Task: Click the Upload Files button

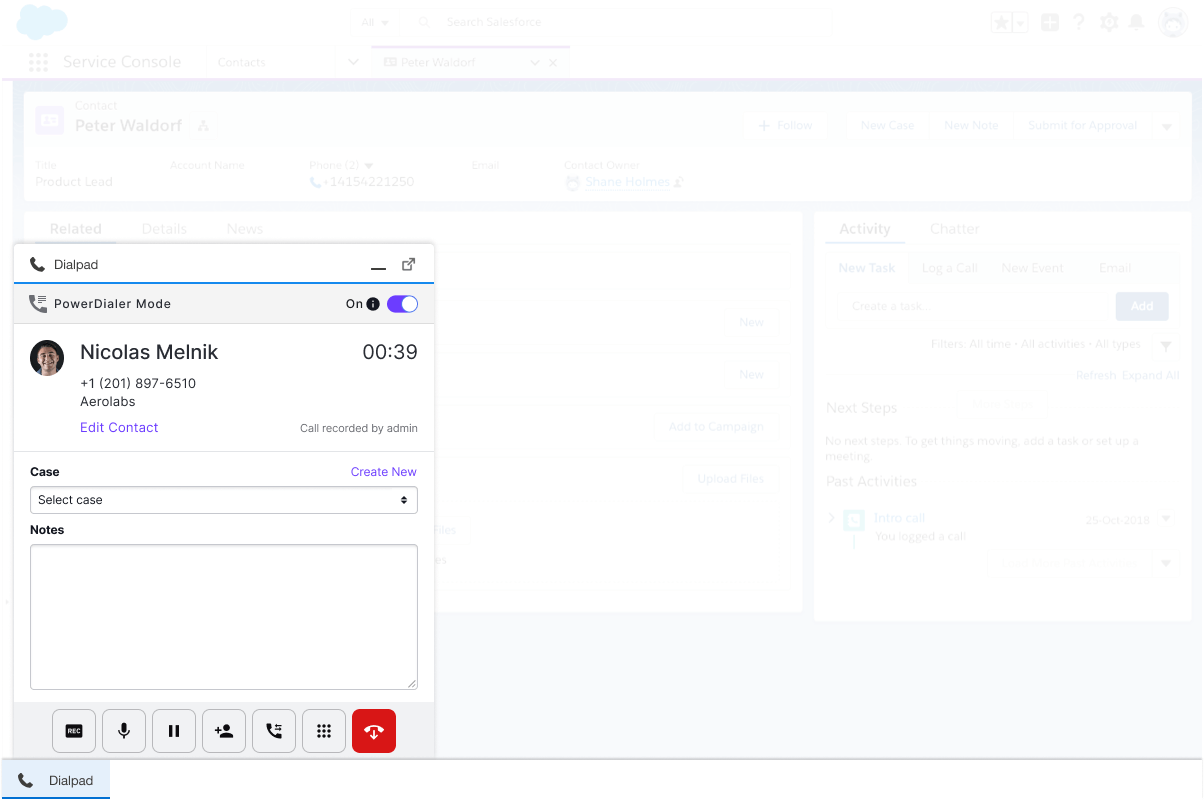Action: pyautogui.click(x=730, y=479)
